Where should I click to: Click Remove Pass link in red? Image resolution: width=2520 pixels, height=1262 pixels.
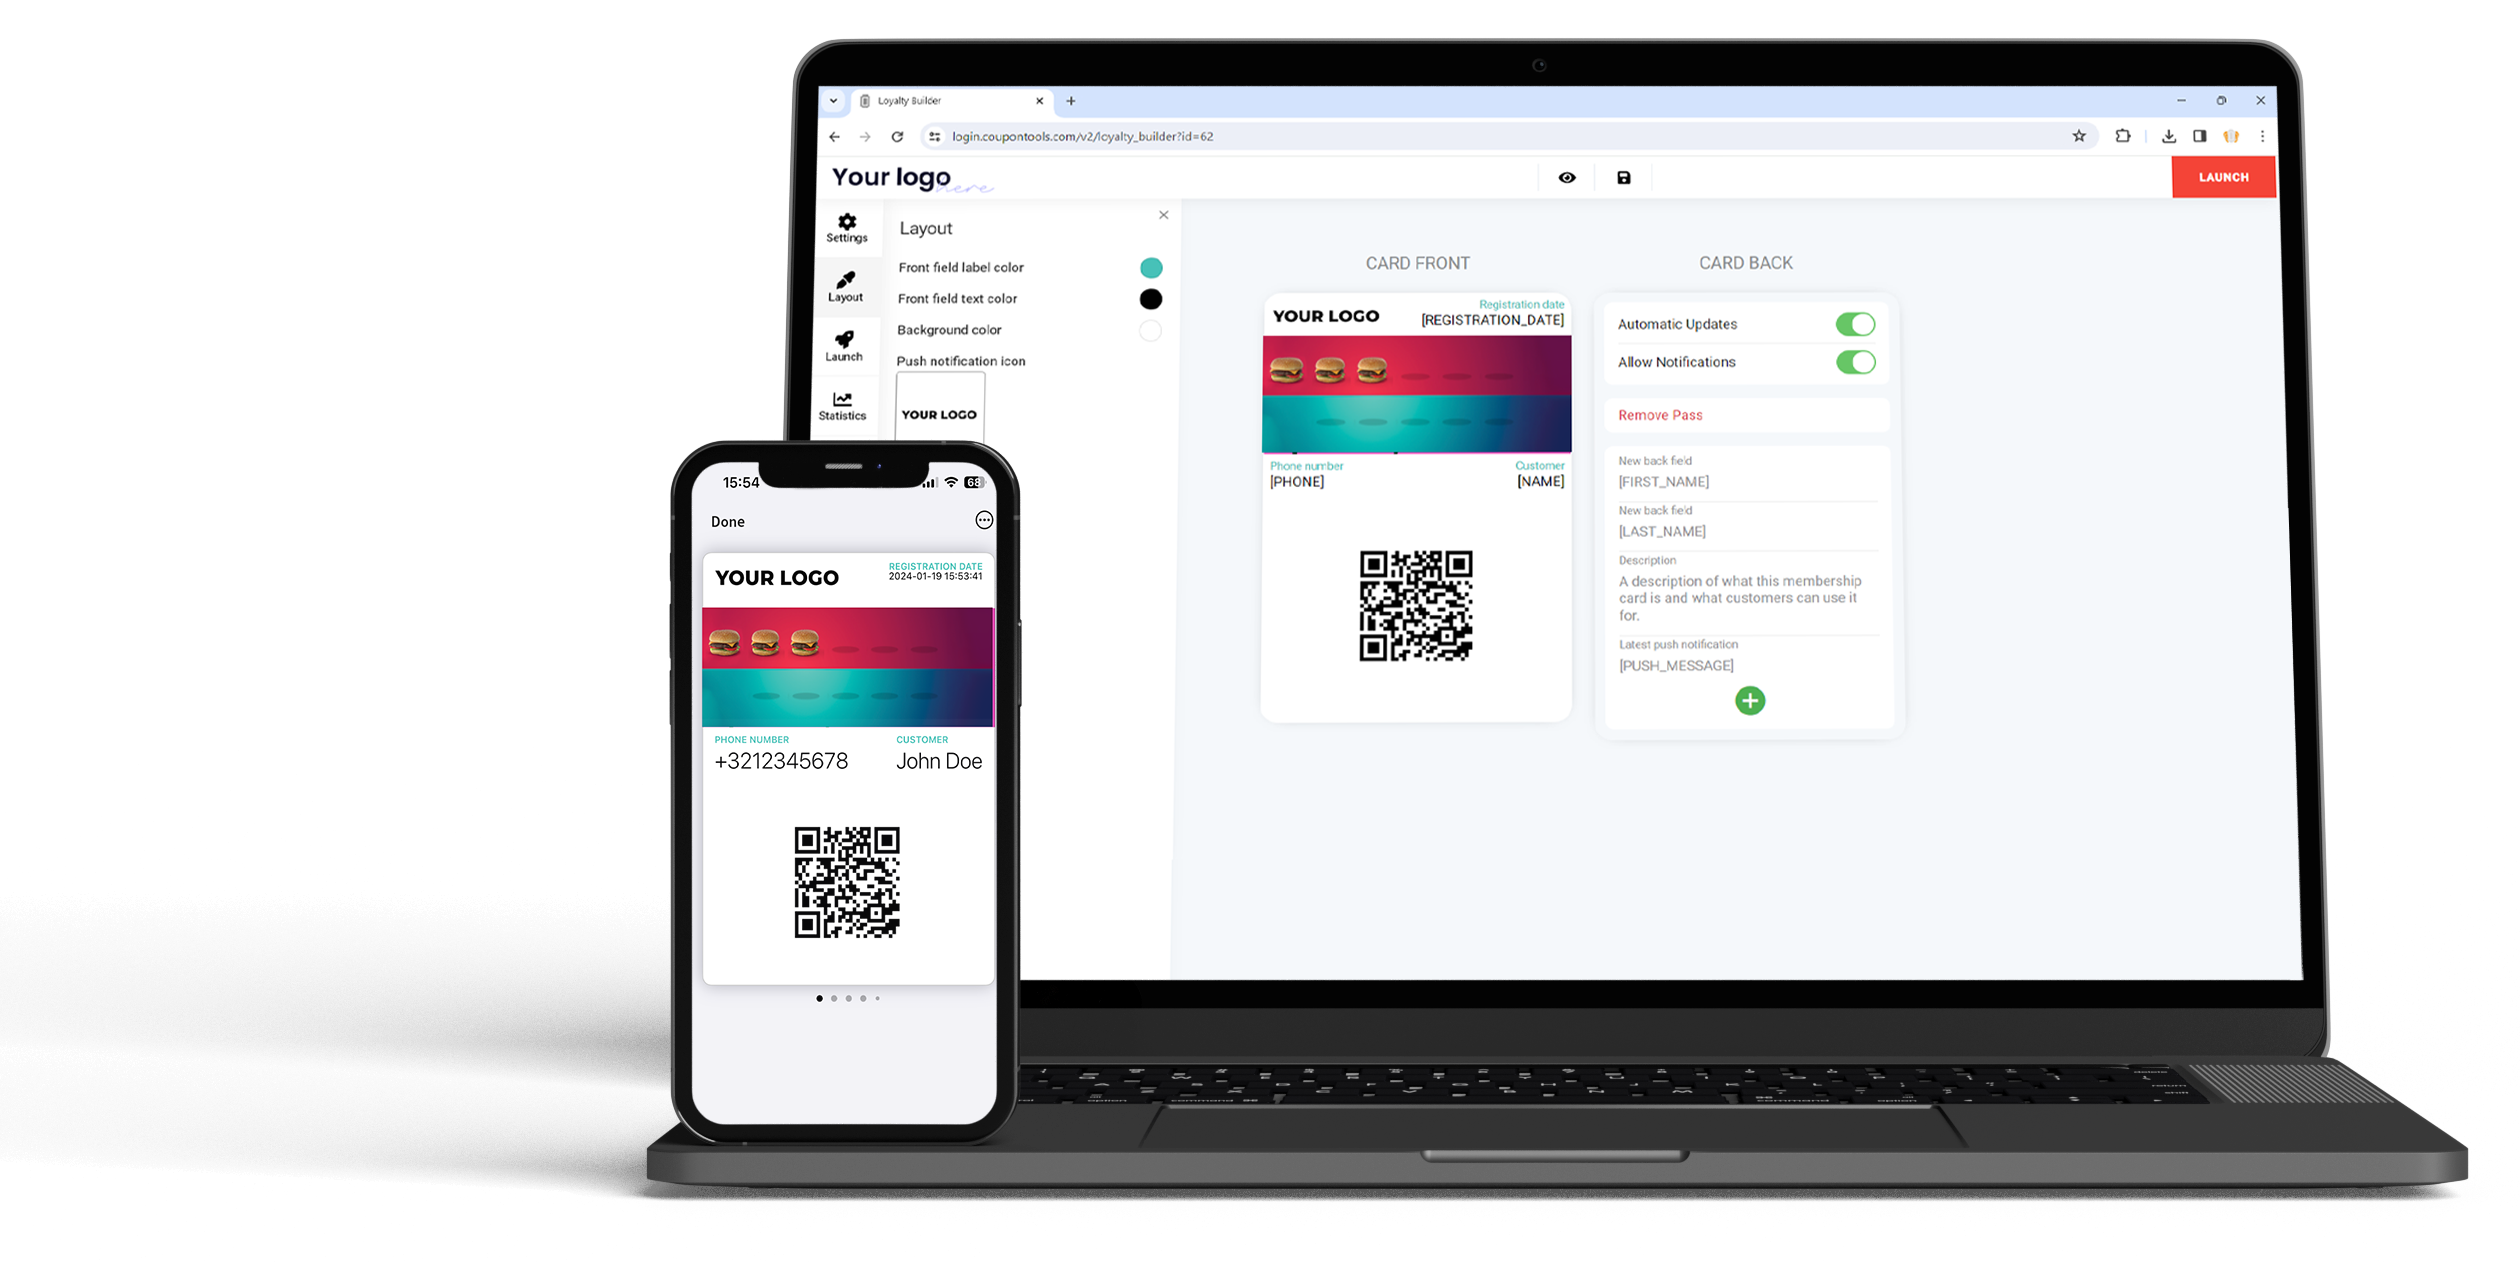(x=1664, y=414)
